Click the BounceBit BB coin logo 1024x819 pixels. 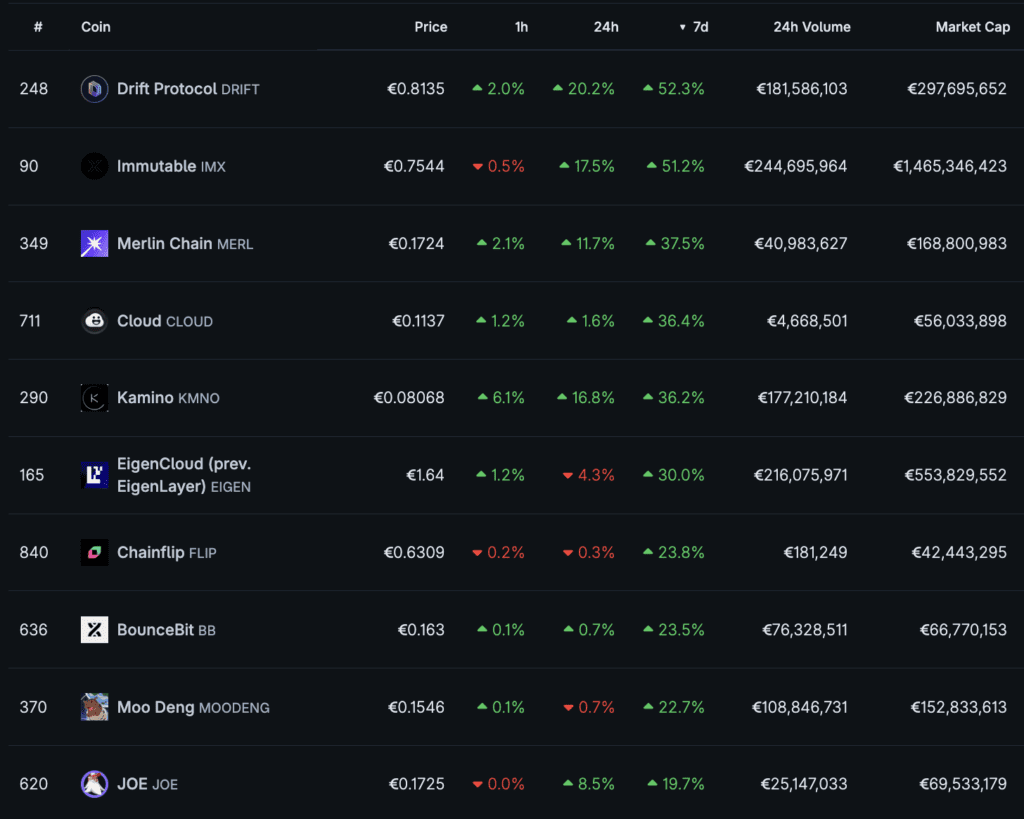coord(94,630)
